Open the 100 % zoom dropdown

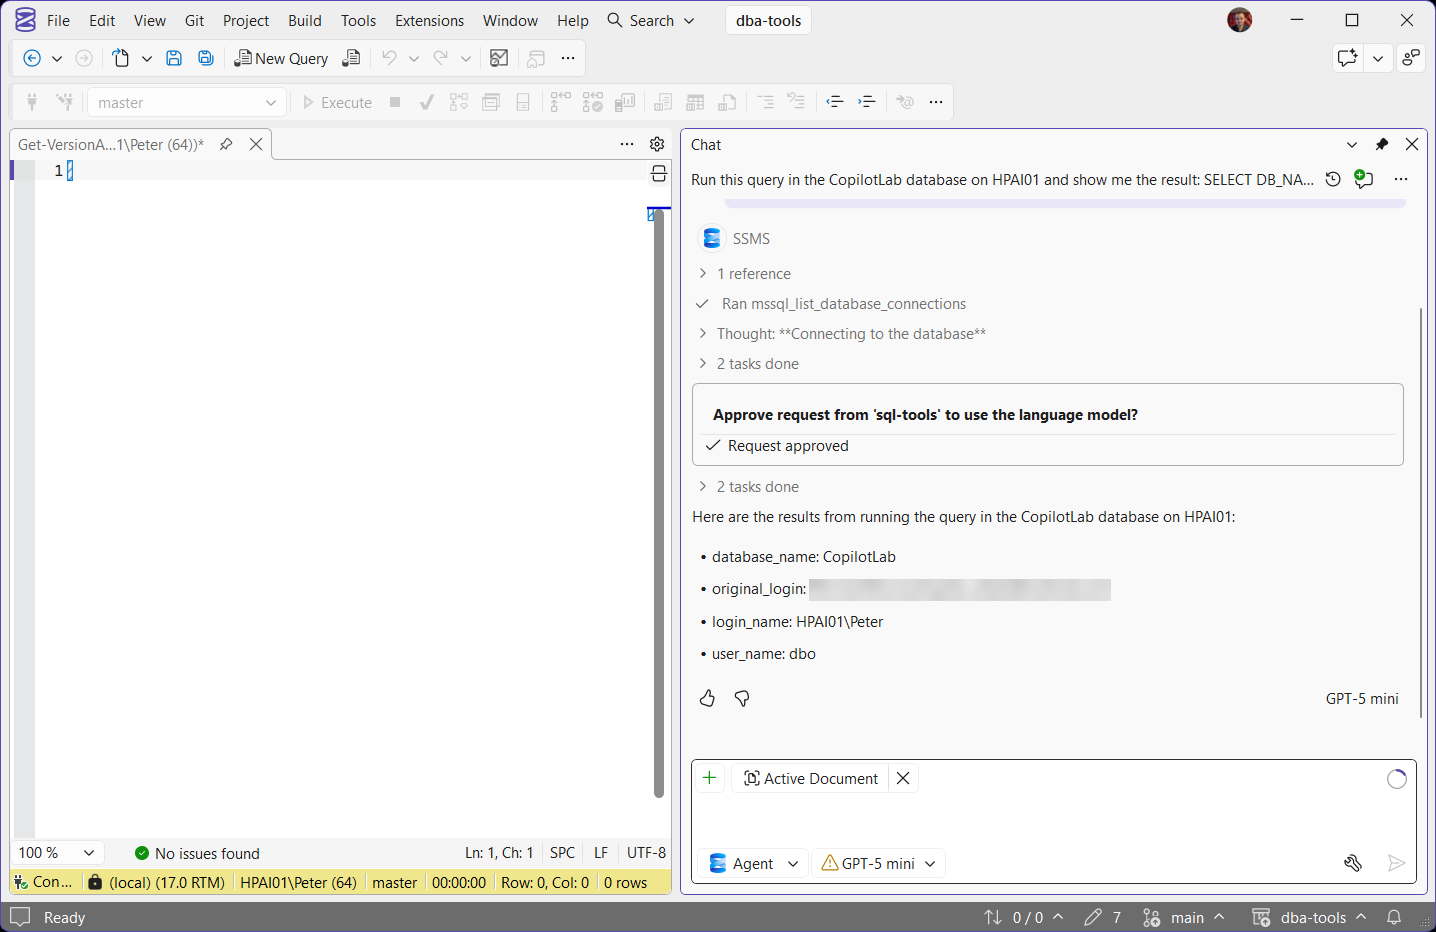tap(57, 853)
